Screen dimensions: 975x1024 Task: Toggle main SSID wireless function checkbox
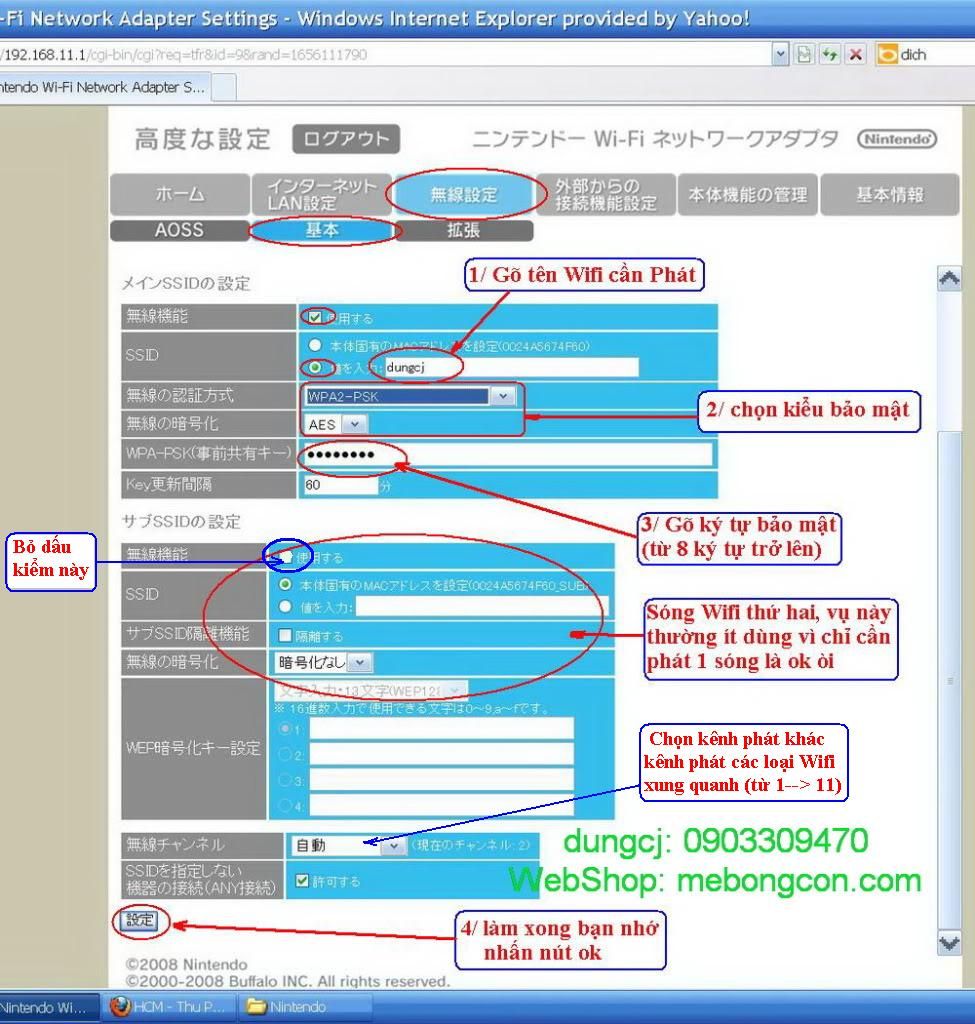point(315,318)
